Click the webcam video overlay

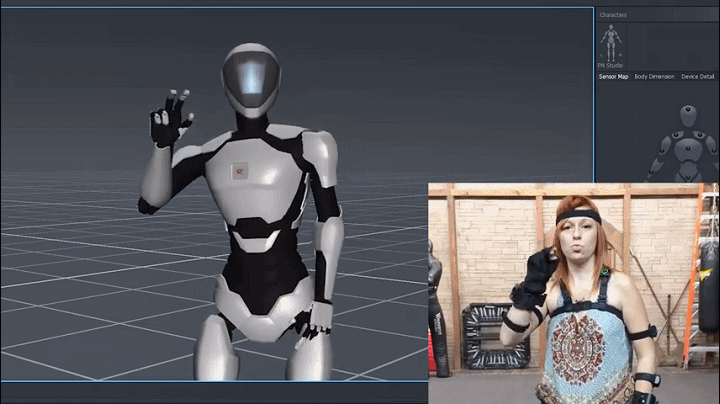[x=574, y=293]
